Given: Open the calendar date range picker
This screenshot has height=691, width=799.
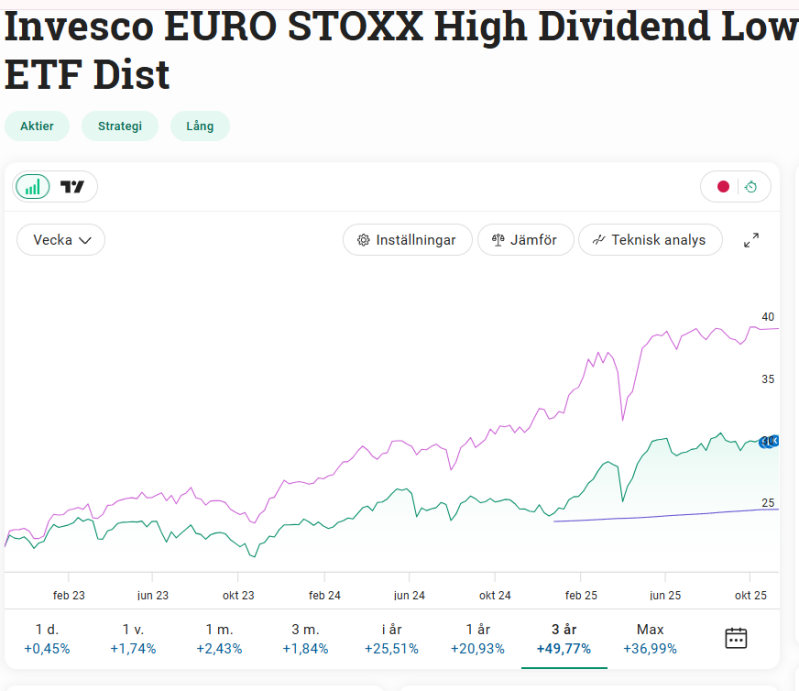Looking at the screenshot, I should tap(736, 638).
